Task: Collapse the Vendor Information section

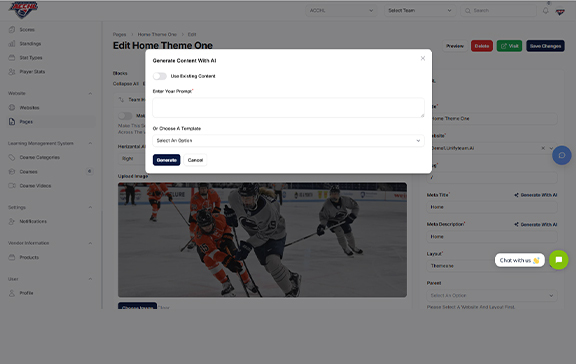Action: tap(90, 243)
